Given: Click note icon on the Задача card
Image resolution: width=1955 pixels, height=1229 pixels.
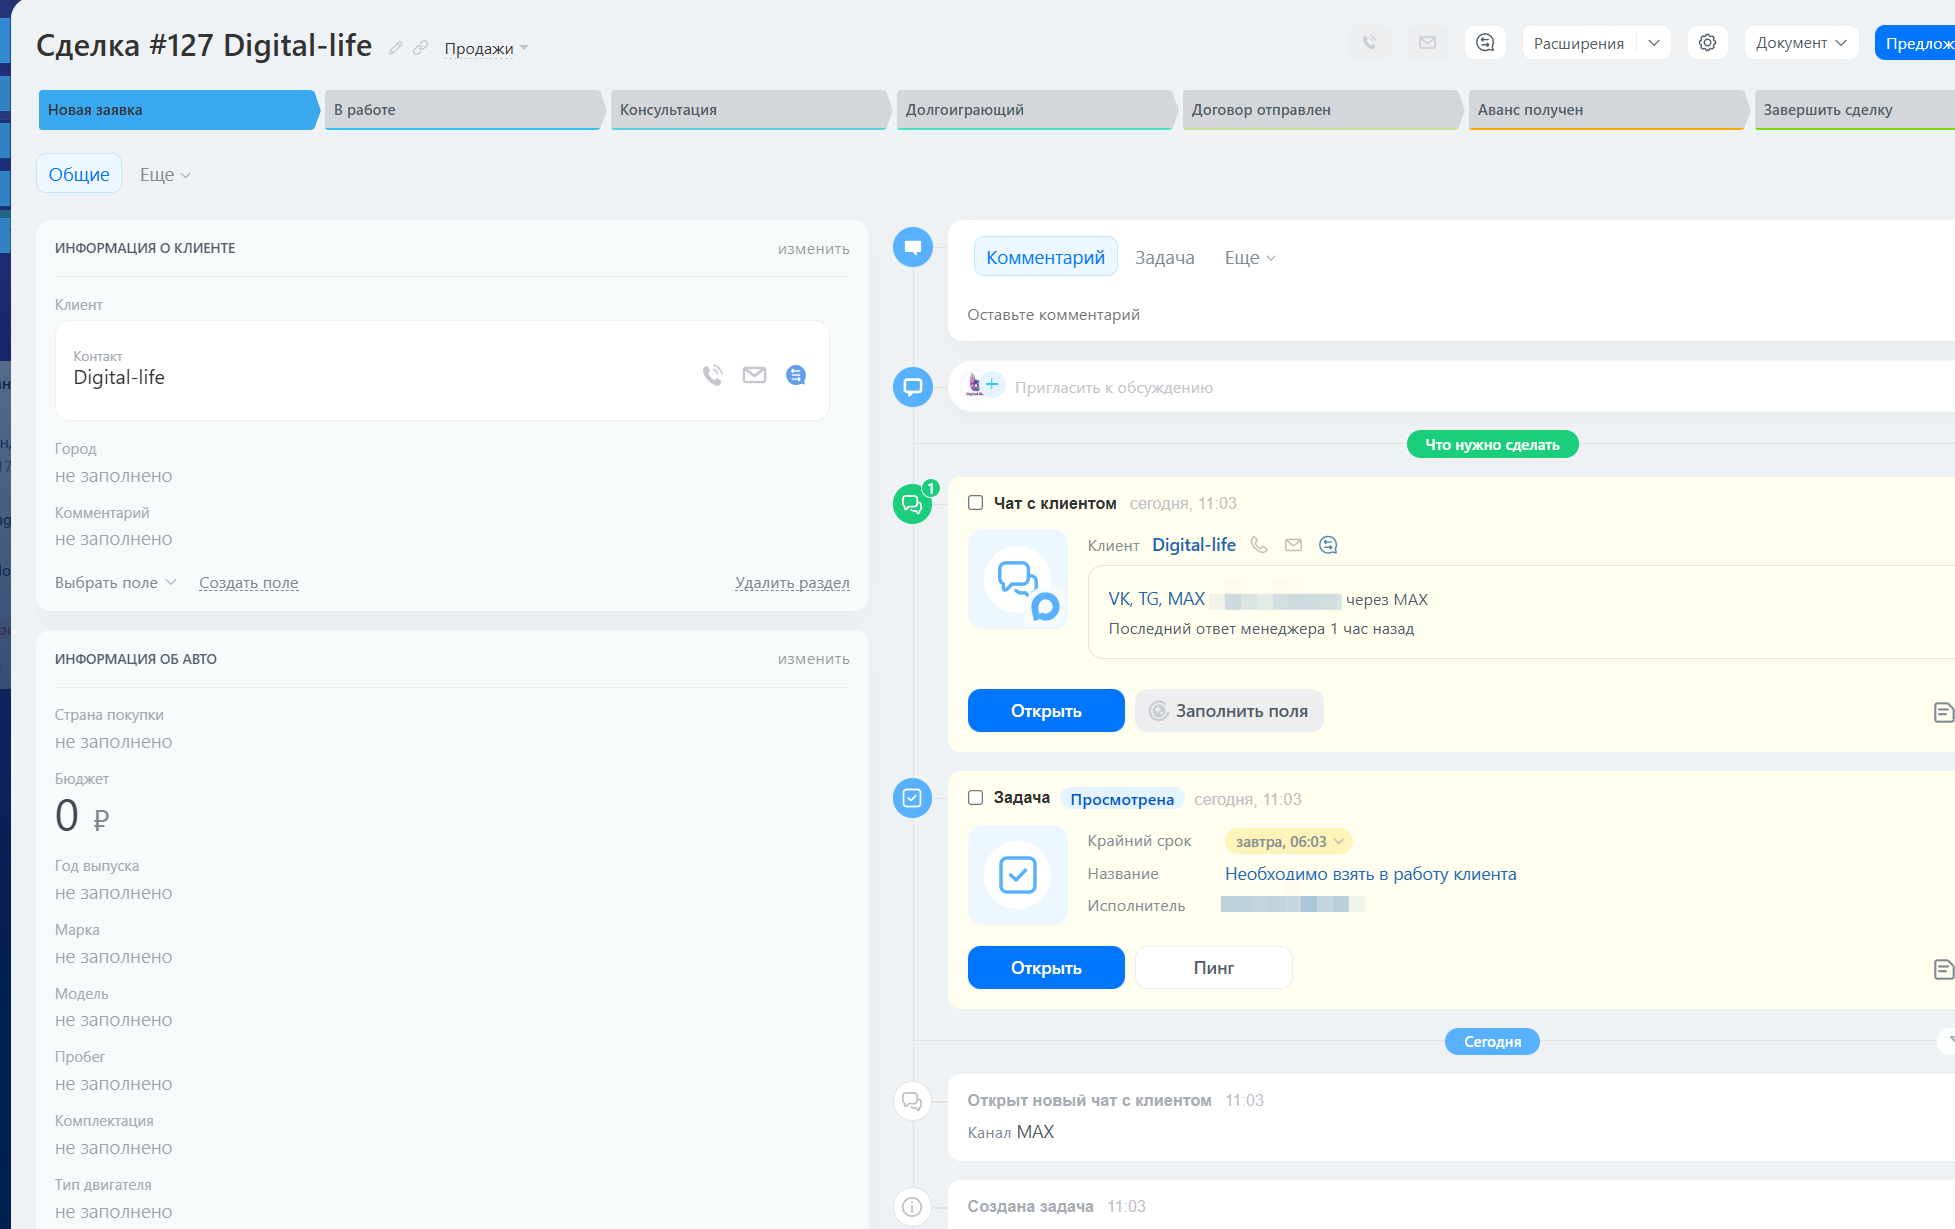Looking at the screenshot, I should point(1943,969).
